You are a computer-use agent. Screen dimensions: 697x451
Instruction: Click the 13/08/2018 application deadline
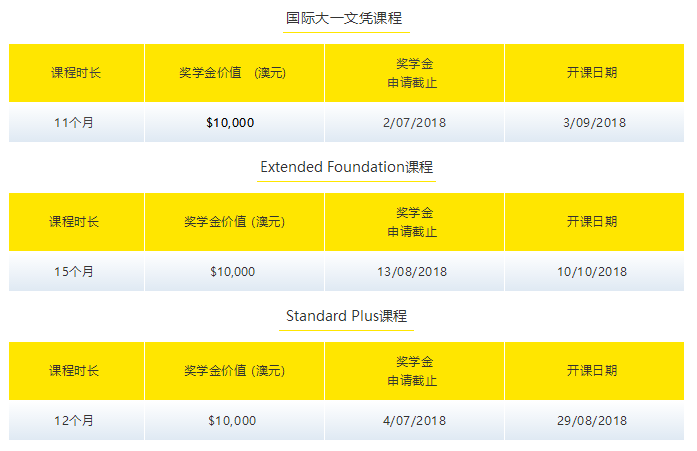tap(412, 272)
